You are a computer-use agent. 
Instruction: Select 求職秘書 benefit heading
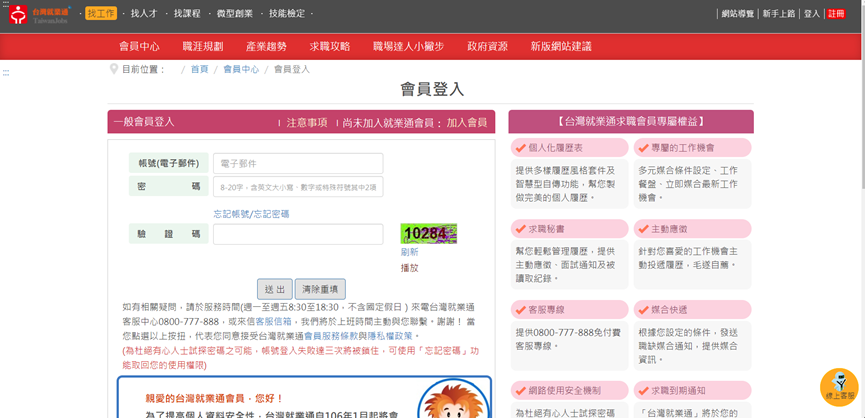click(569, 229)
